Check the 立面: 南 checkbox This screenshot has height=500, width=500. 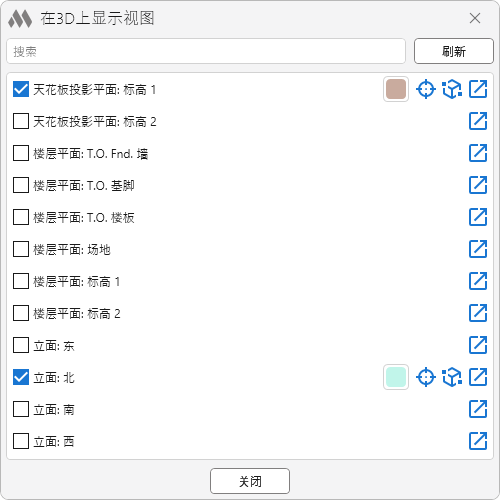pyautogui.click(x=21, y=409)
